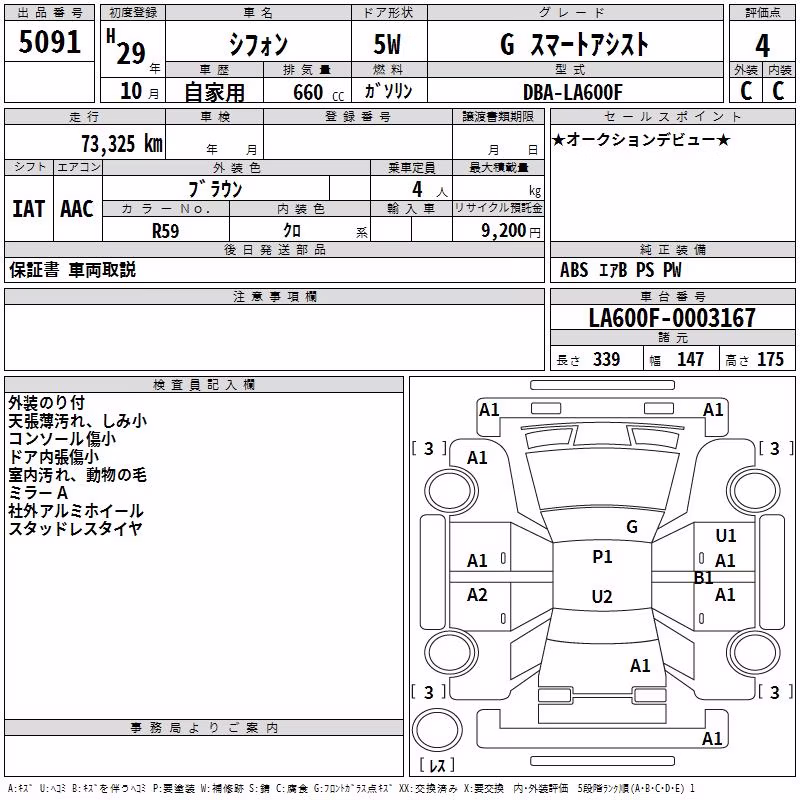Click color number R59
Viewport: 800px width, 800px height.
pos(165,231)
